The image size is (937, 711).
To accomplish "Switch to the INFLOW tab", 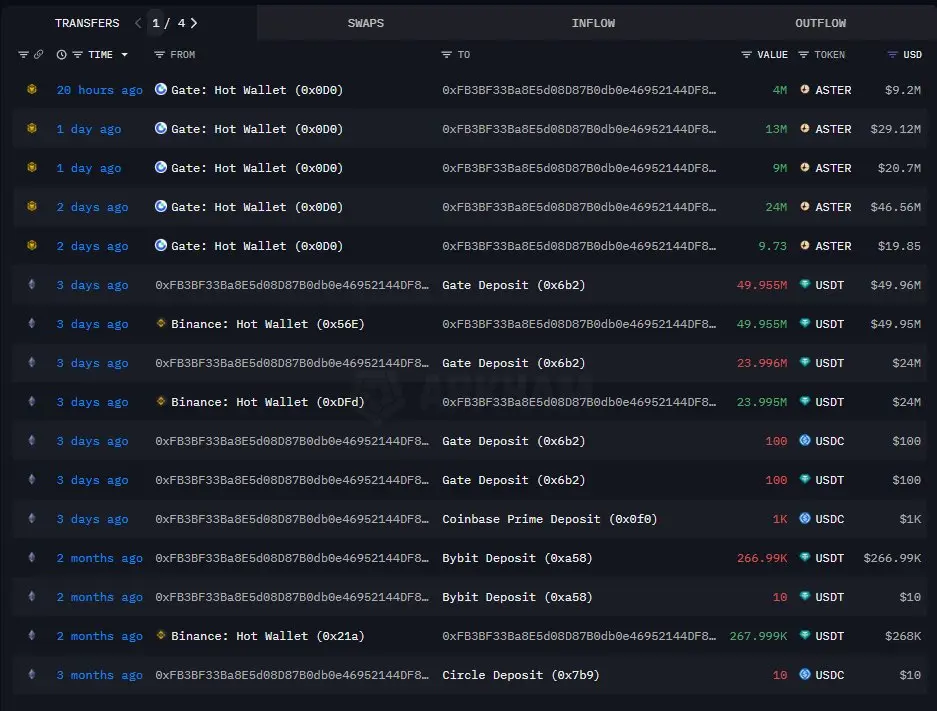I will coord(593,23).
